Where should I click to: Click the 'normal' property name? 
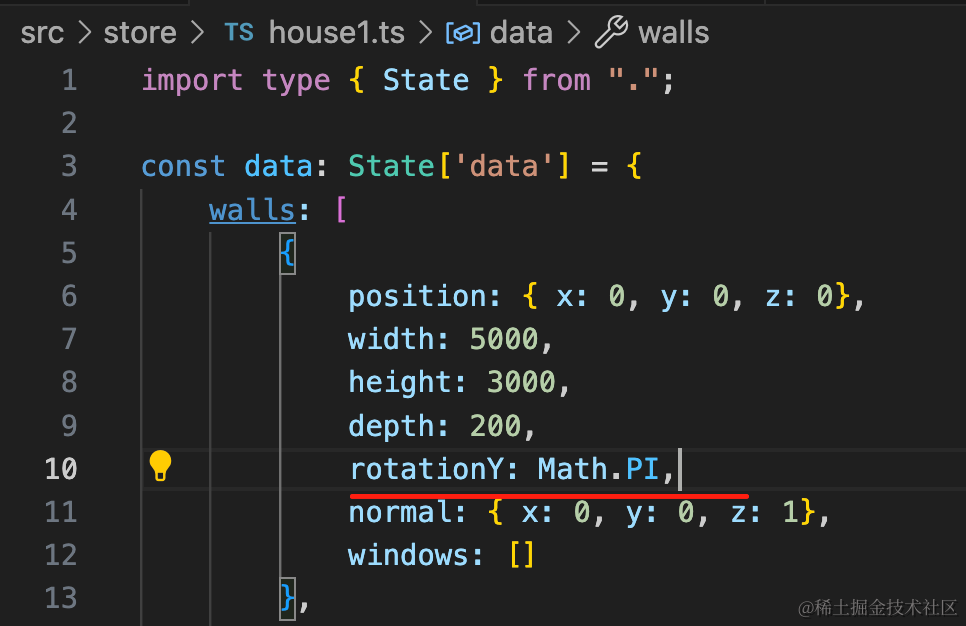pyautogui.click(x=400, y=512)
